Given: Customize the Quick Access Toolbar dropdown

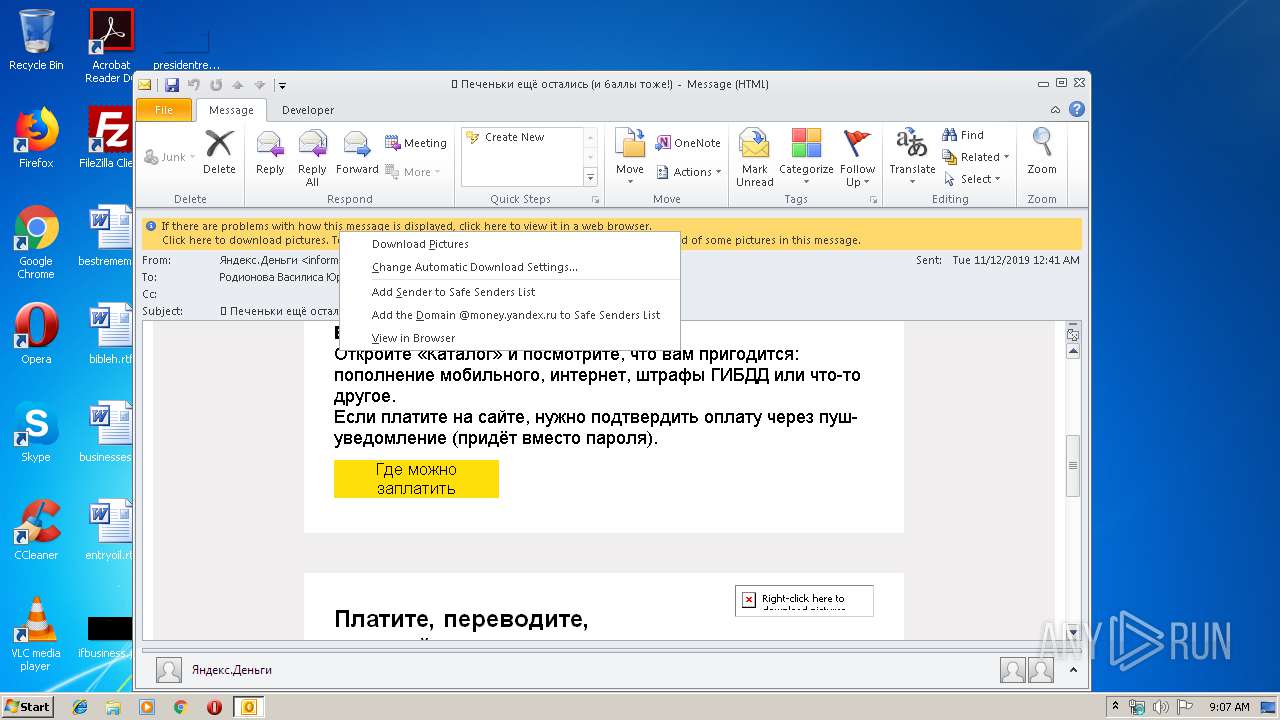Looking at the screenshot, I should coord(282,85).
